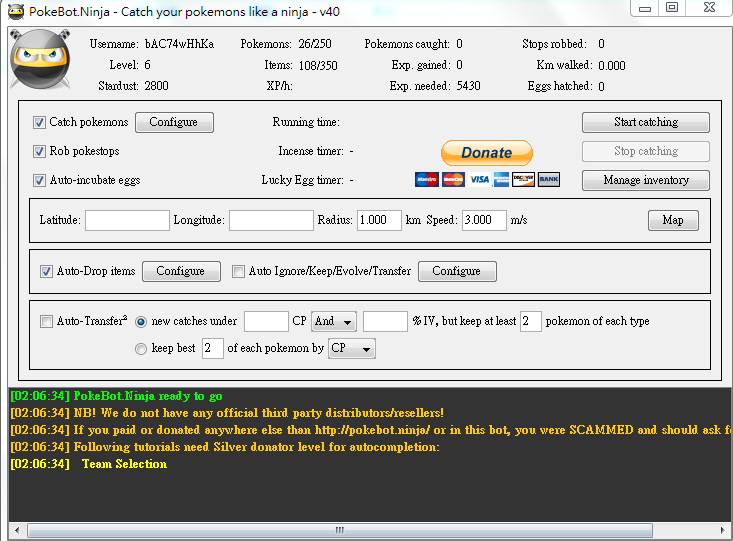Open Auto-Drop items Configure button
Viewport: 733px width, 541px height.
181,271
